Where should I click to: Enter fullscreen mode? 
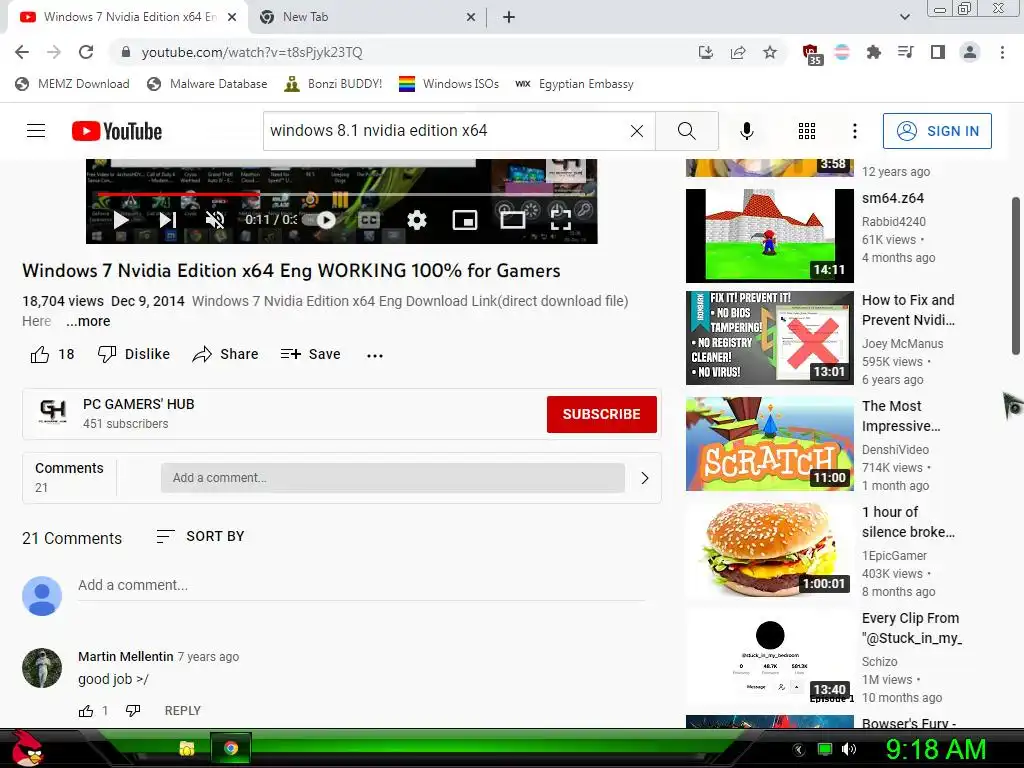560,220
